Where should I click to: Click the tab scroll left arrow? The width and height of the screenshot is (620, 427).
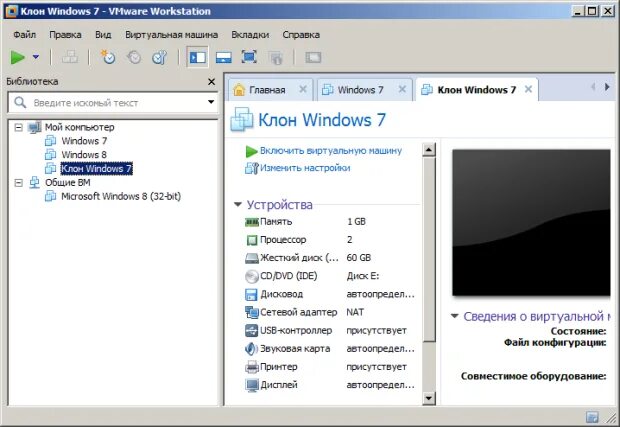(x=593, y=87)
